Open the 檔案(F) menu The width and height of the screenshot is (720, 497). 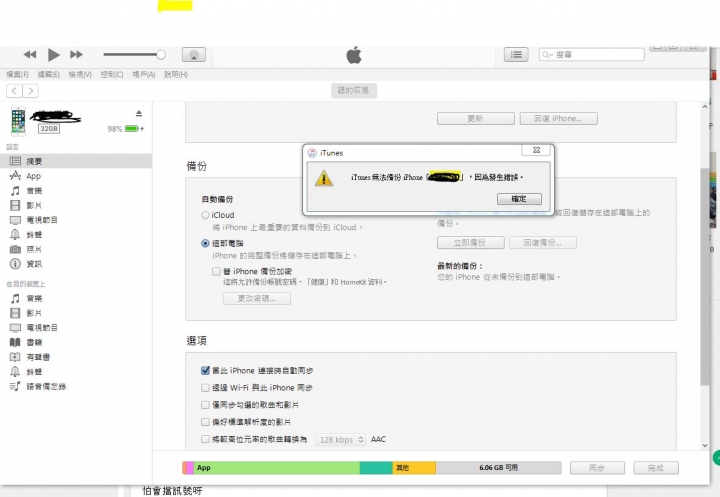click(x=17, y=74)
